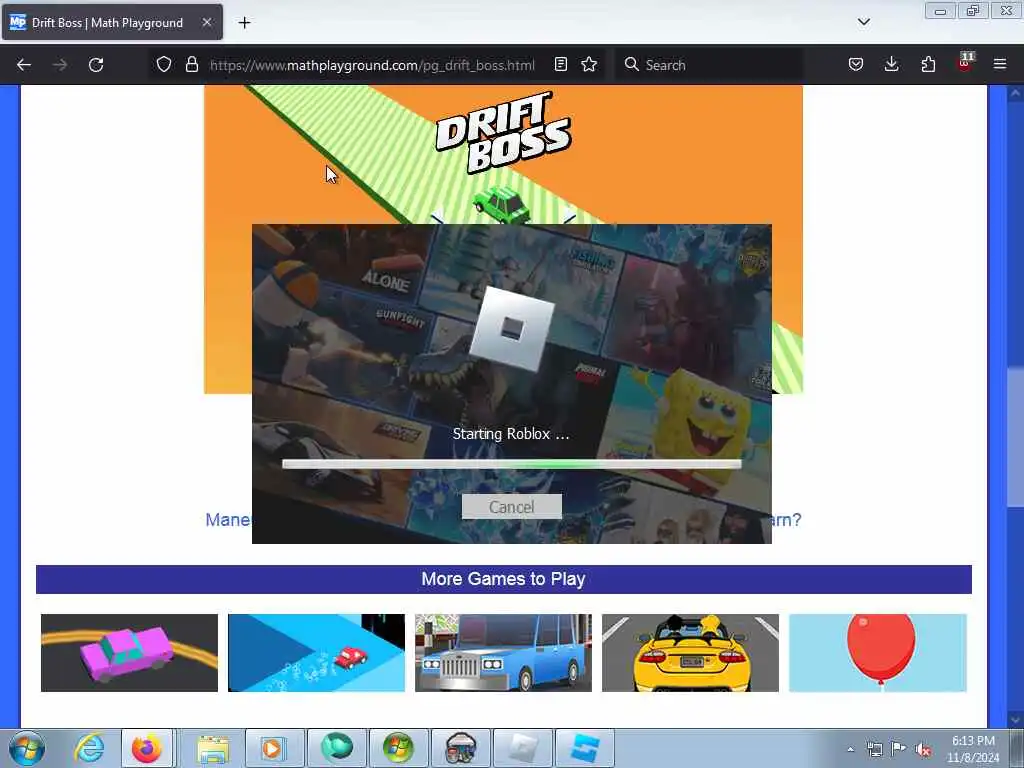Click the scrollbar down arrow
The width and height of the screenshot is (1024, 768).
pyautogui.click(x=1015, y=720)
